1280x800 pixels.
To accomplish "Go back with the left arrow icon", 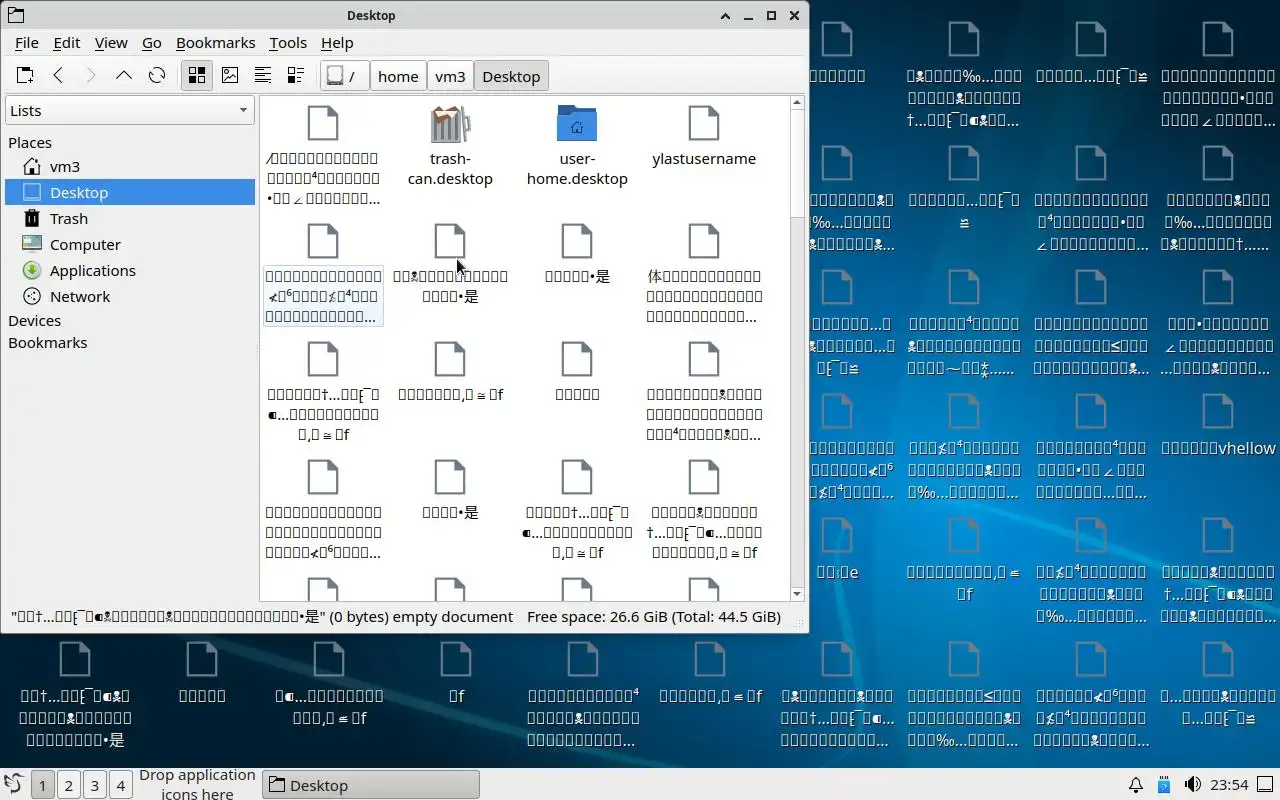I will (x=58, y=76).
